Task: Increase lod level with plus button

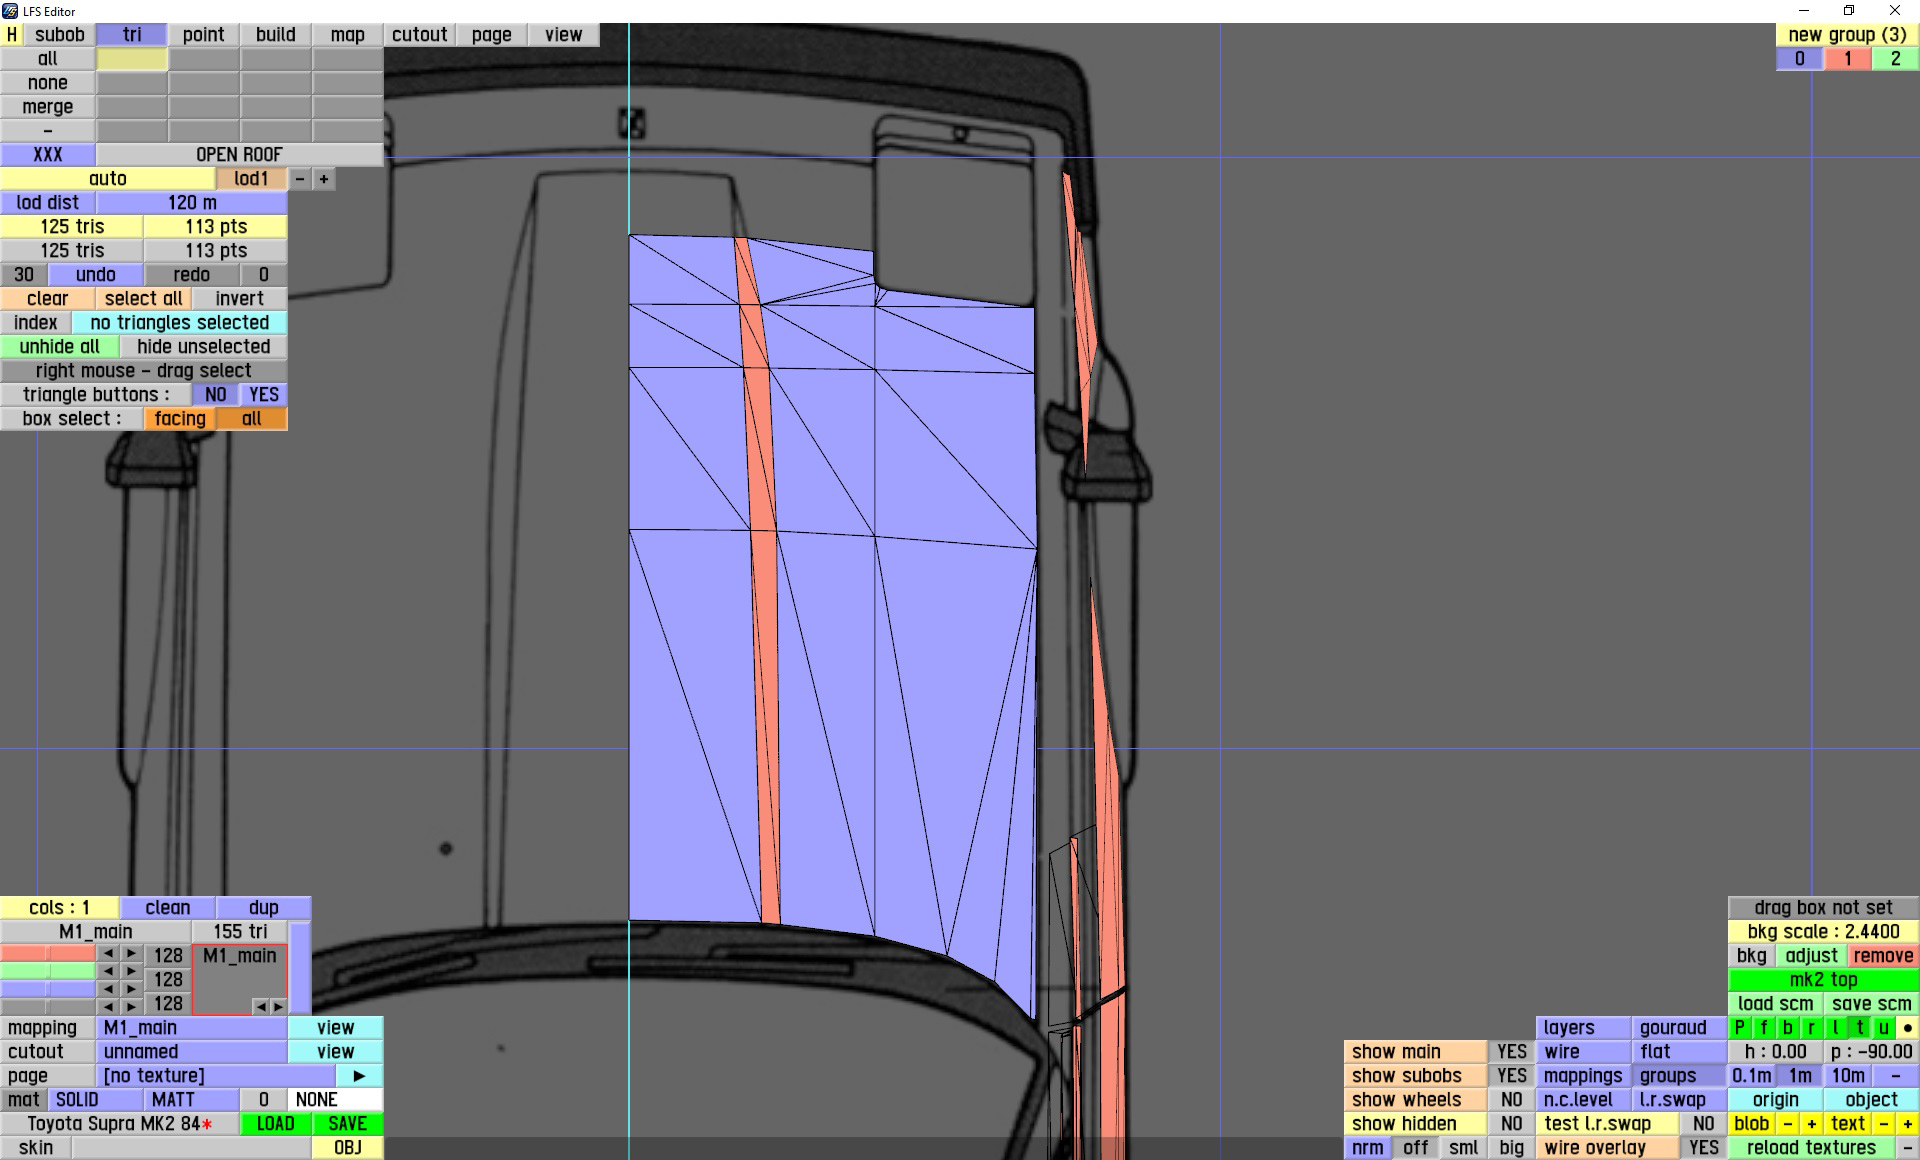Action: 324,179
